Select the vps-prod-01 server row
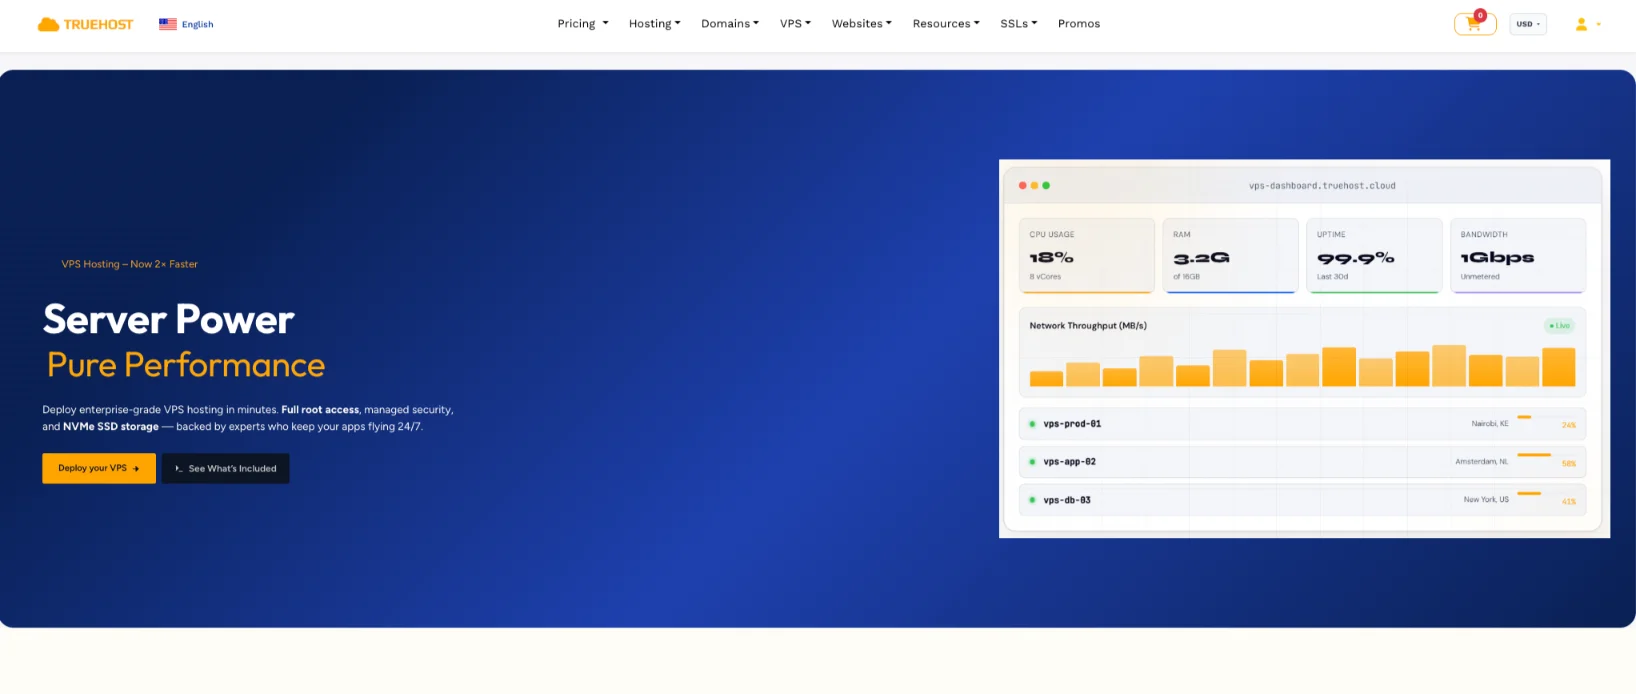 pos(1302,424)
